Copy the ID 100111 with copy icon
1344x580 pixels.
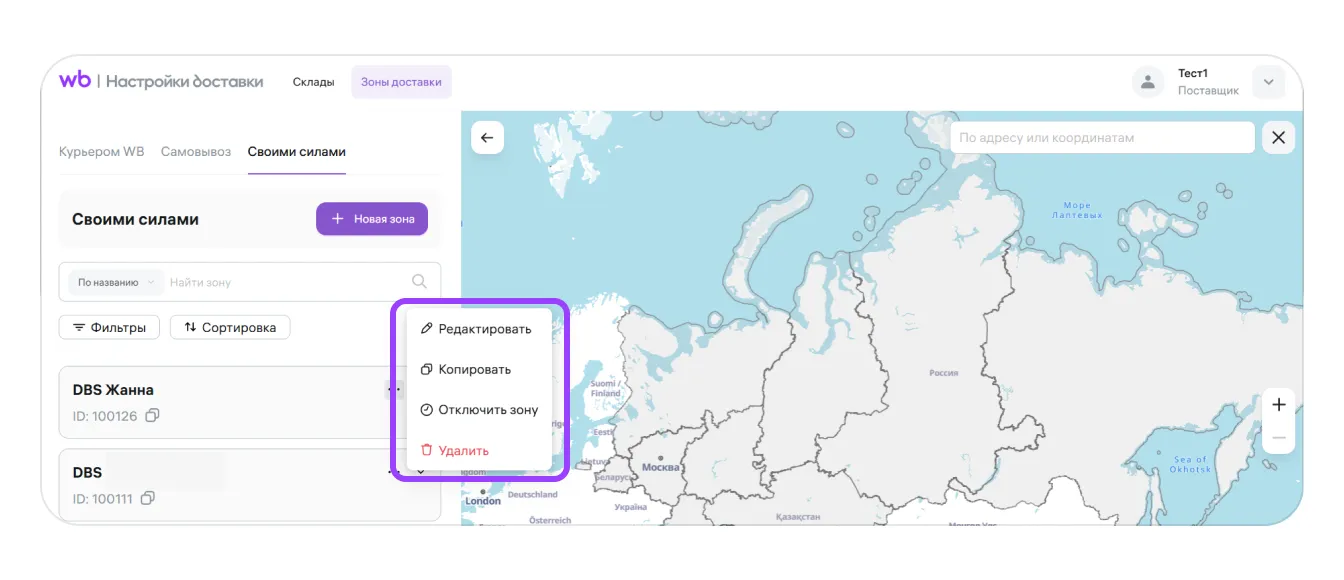pyautogui.click(x=148, y=498)
